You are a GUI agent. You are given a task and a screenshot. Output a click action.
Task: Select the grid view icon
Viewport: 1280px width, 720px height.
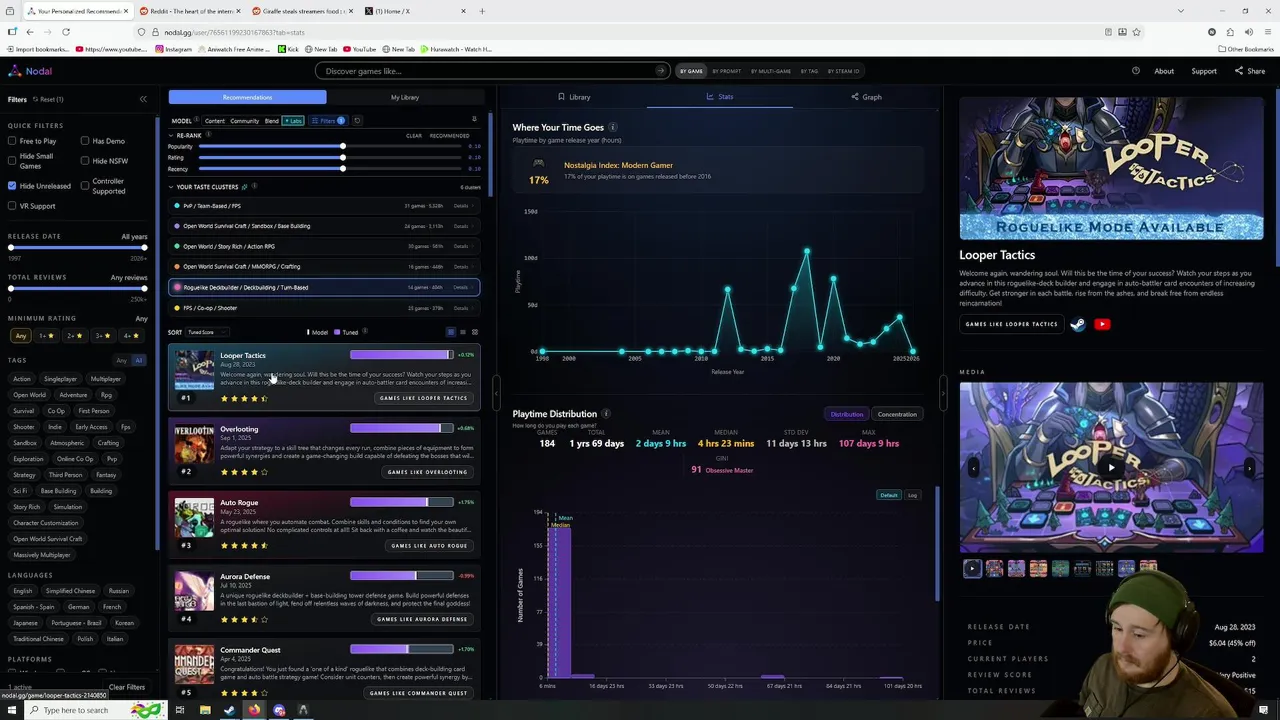coord(474,332)
